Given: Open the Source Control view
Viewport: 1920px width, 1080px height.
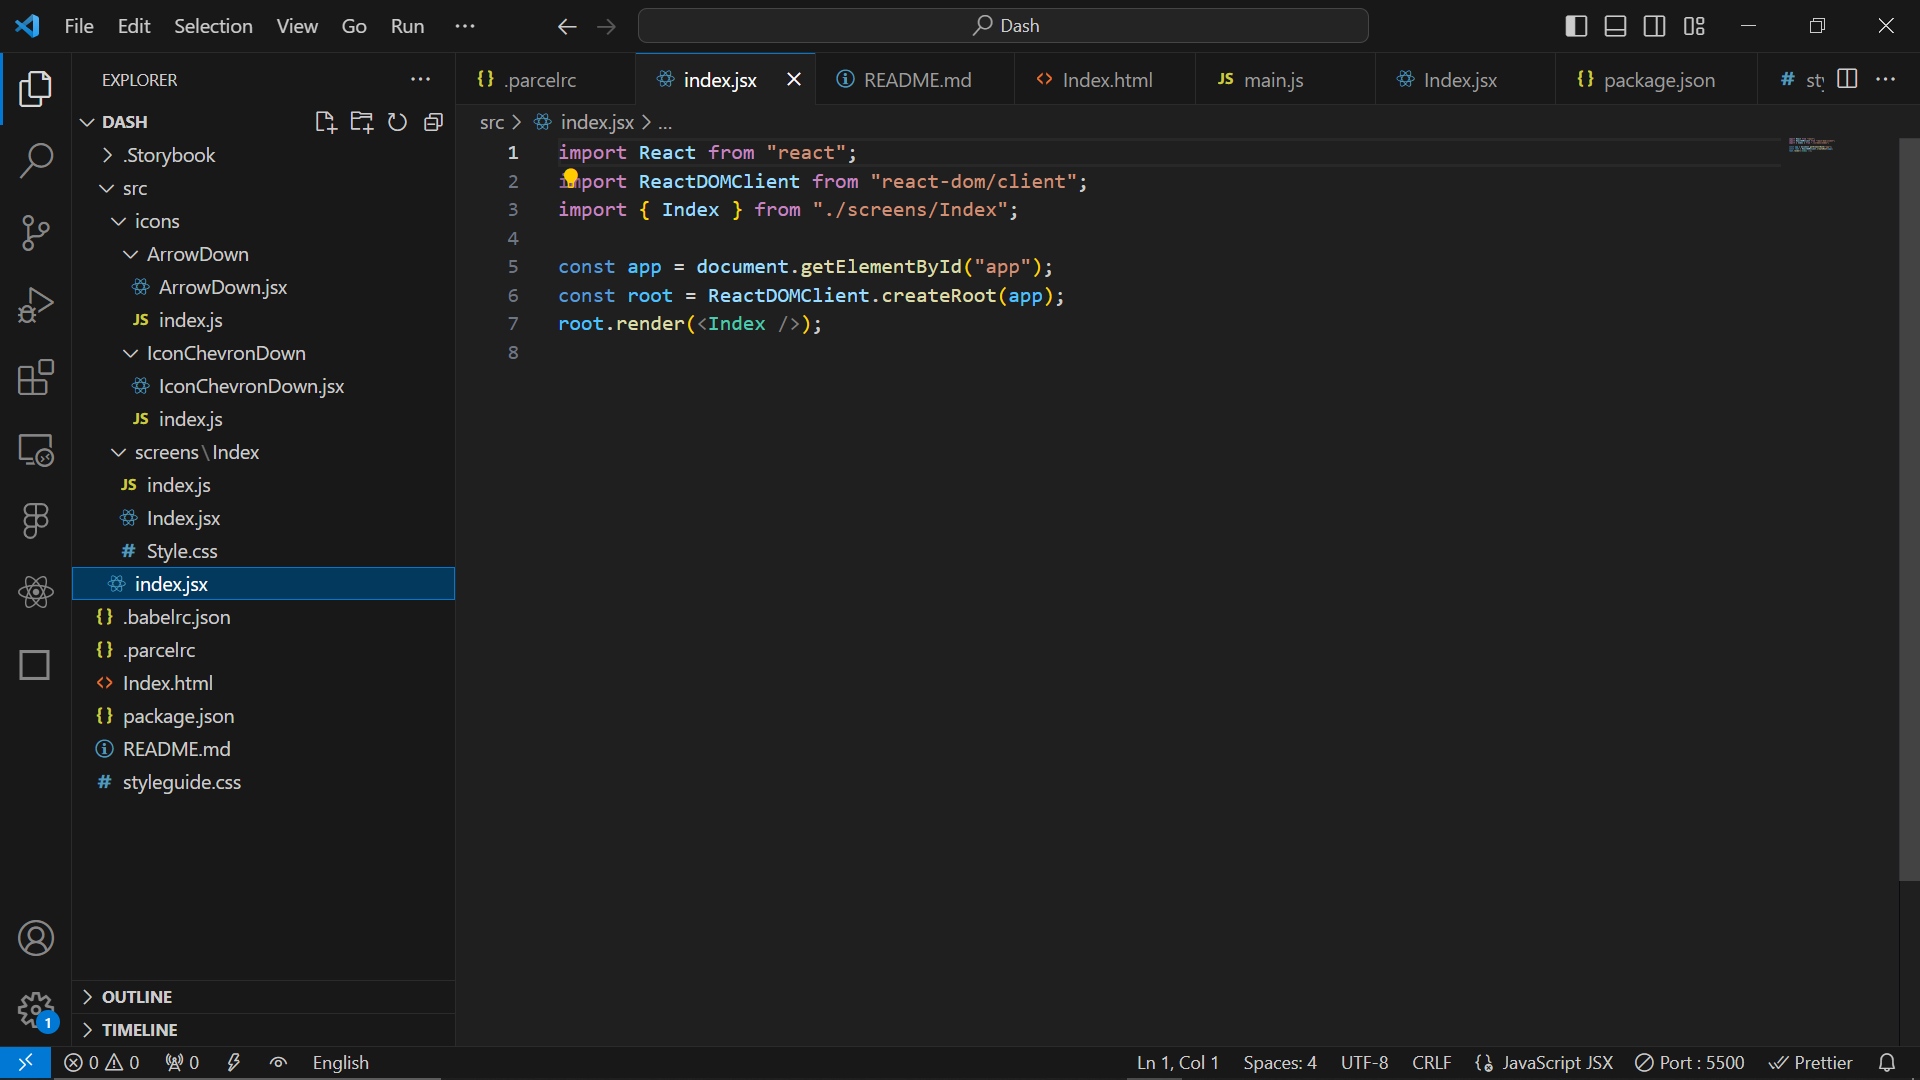Looking at the screenshot, I should point(36,233).
